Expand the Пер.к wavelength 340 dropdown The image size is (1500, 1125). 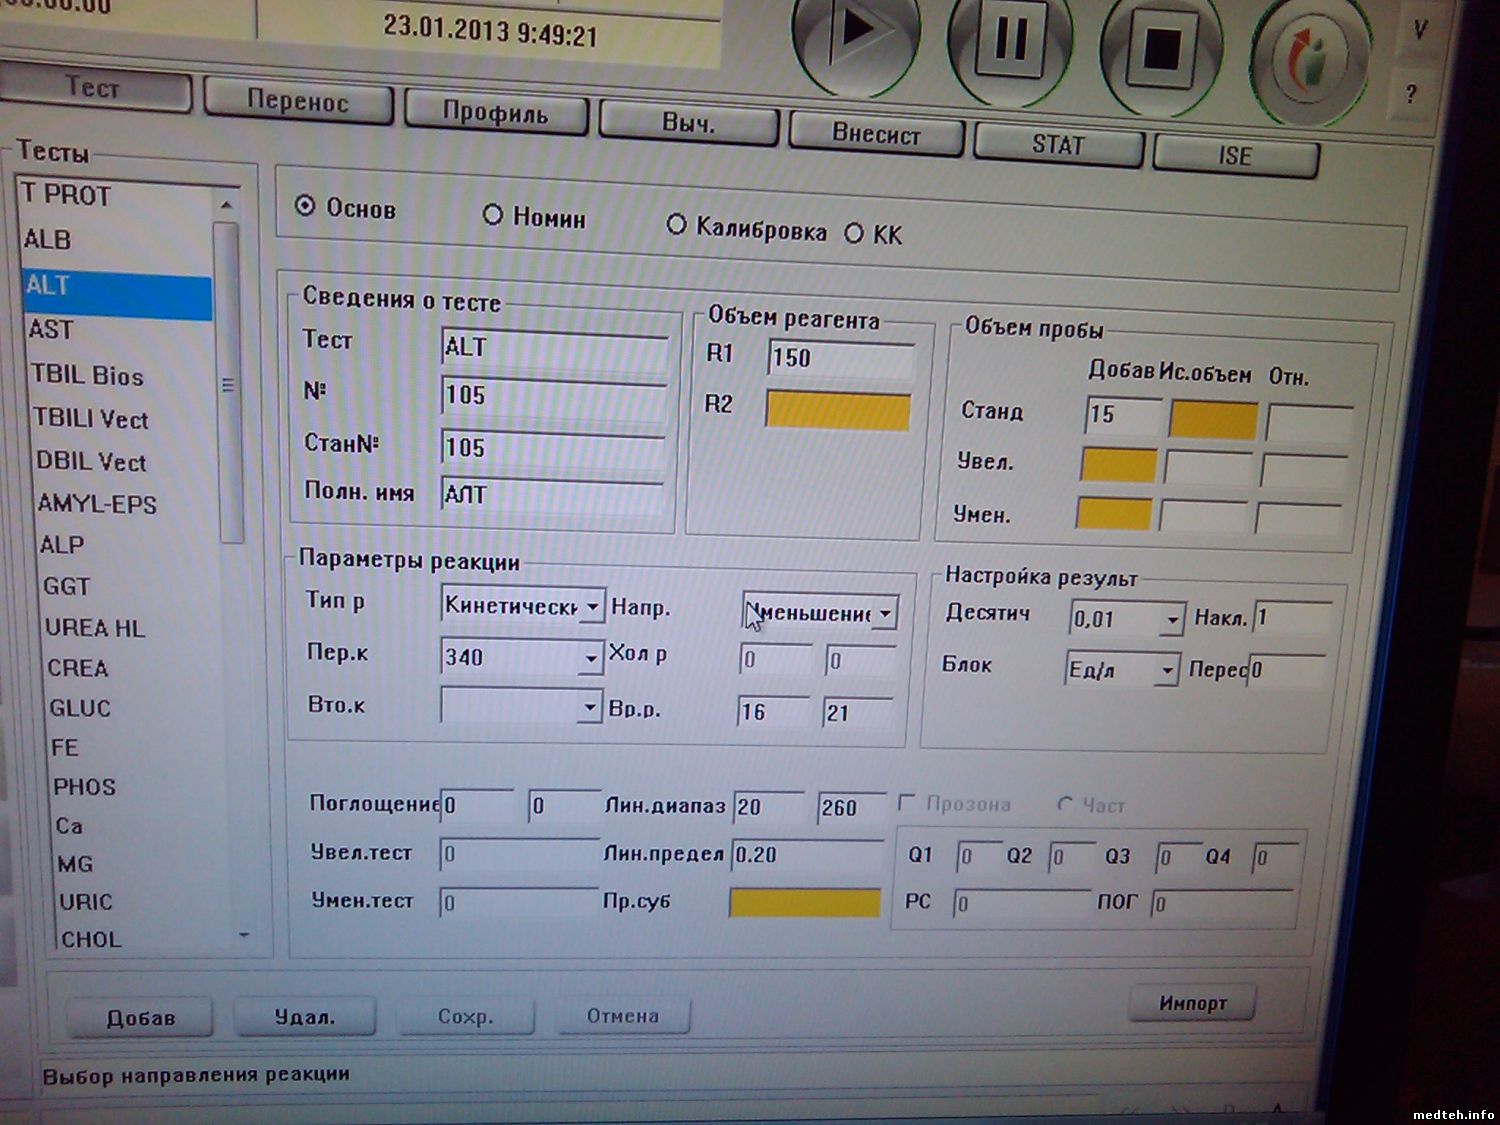pyautogui.click(x=591, y=658)
